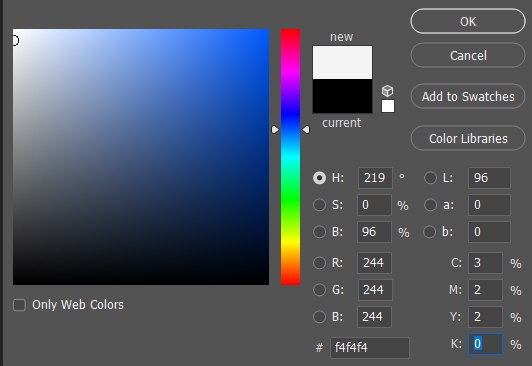Image resolution: width=532 pixels, height=366 pixels.
Task: Select the lowercase Lab b radio button
Action: click(x=430, y=232)
